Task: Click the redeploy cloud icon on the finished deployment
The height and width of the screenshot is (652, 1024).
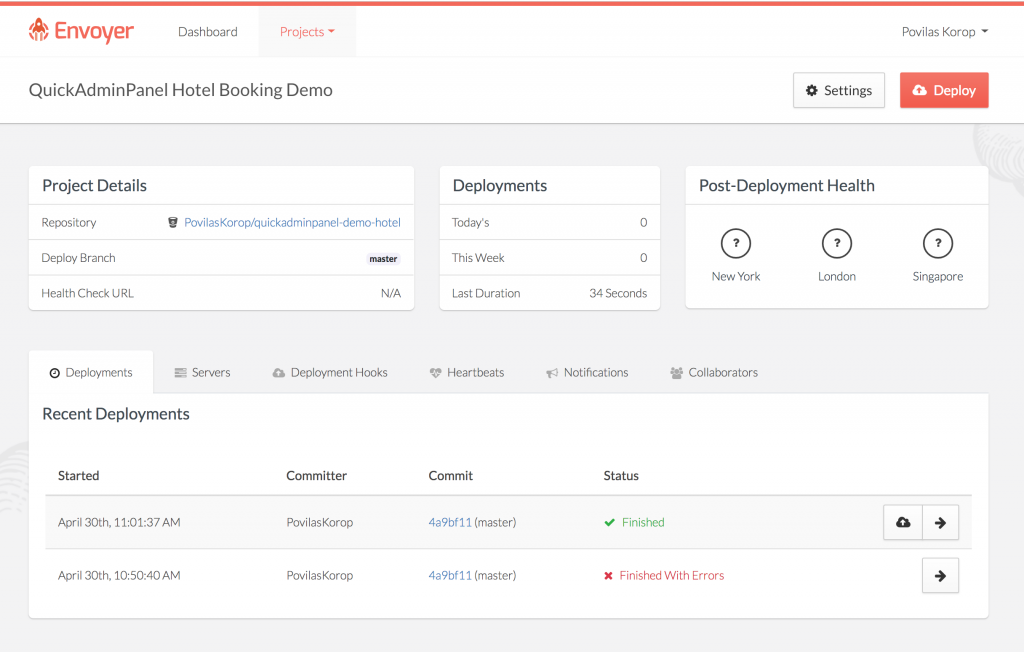Action: pos(903,521)
